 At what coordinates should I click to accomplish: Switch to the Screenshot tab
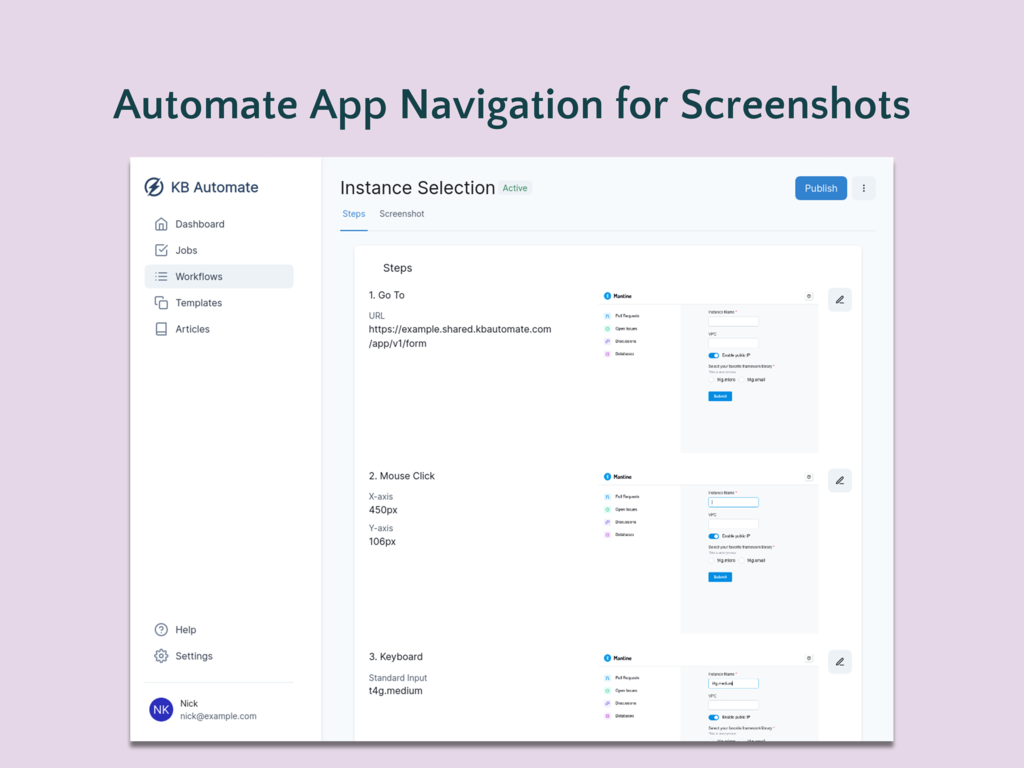pyautogui.click(x=402, y=214)
